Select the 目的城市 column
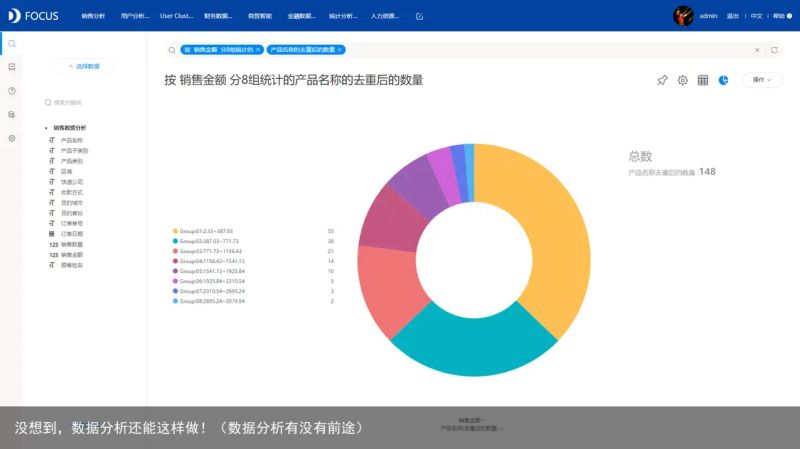 (x=72, y=203)
